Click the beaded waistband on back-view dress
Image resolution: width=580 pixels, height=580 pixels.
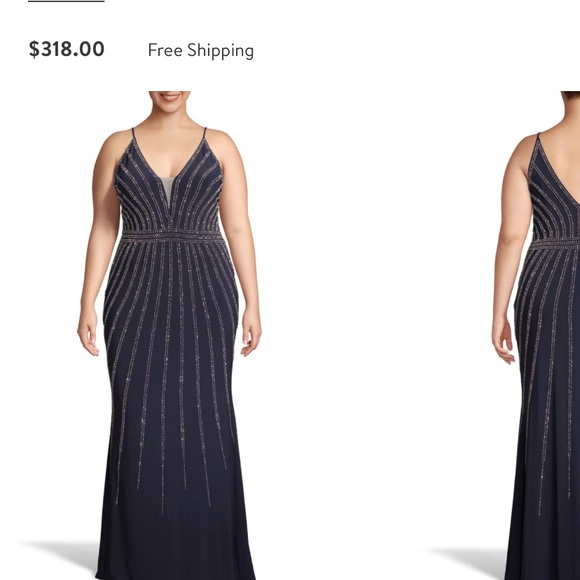pos(556,243)
